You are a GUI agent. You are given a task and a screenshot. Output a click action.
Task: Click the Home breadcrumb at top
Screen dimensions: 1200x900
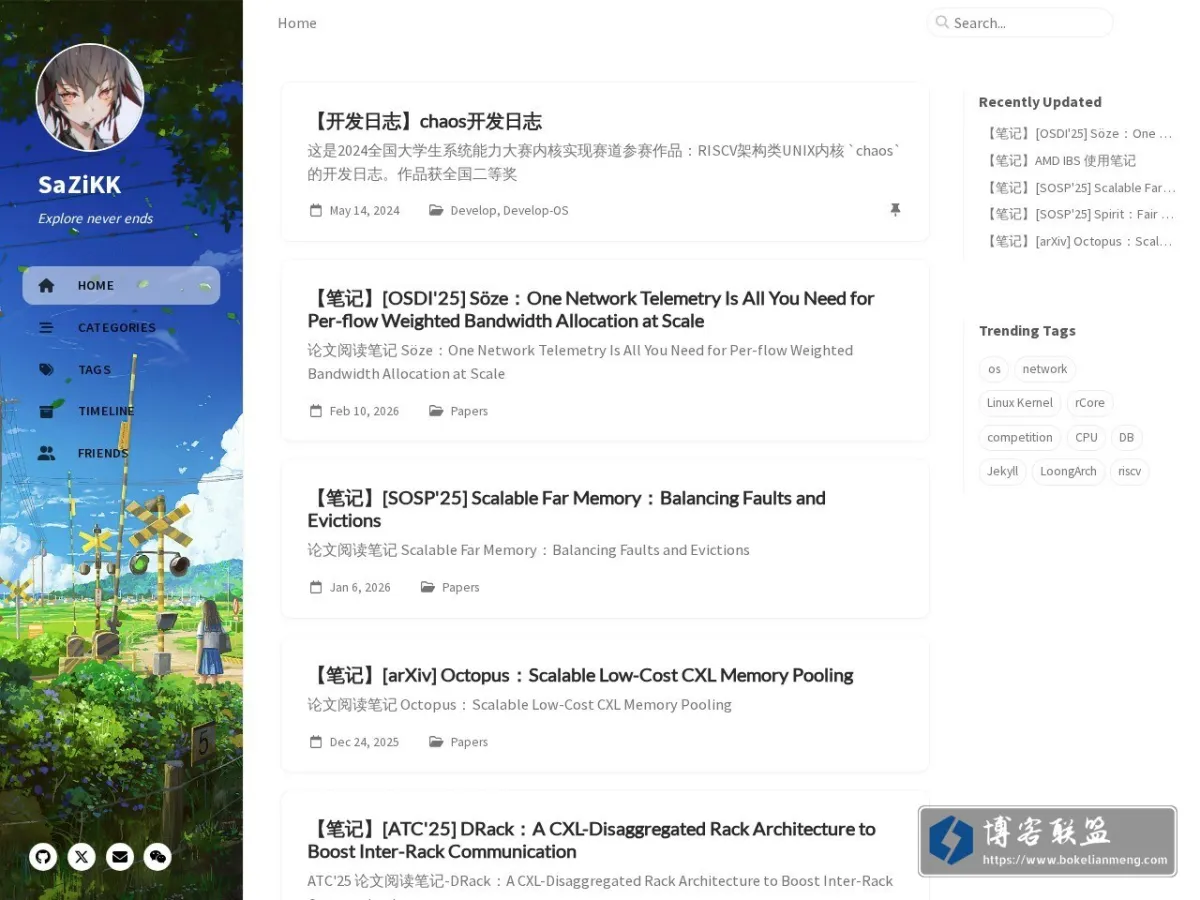pos(297,22)
